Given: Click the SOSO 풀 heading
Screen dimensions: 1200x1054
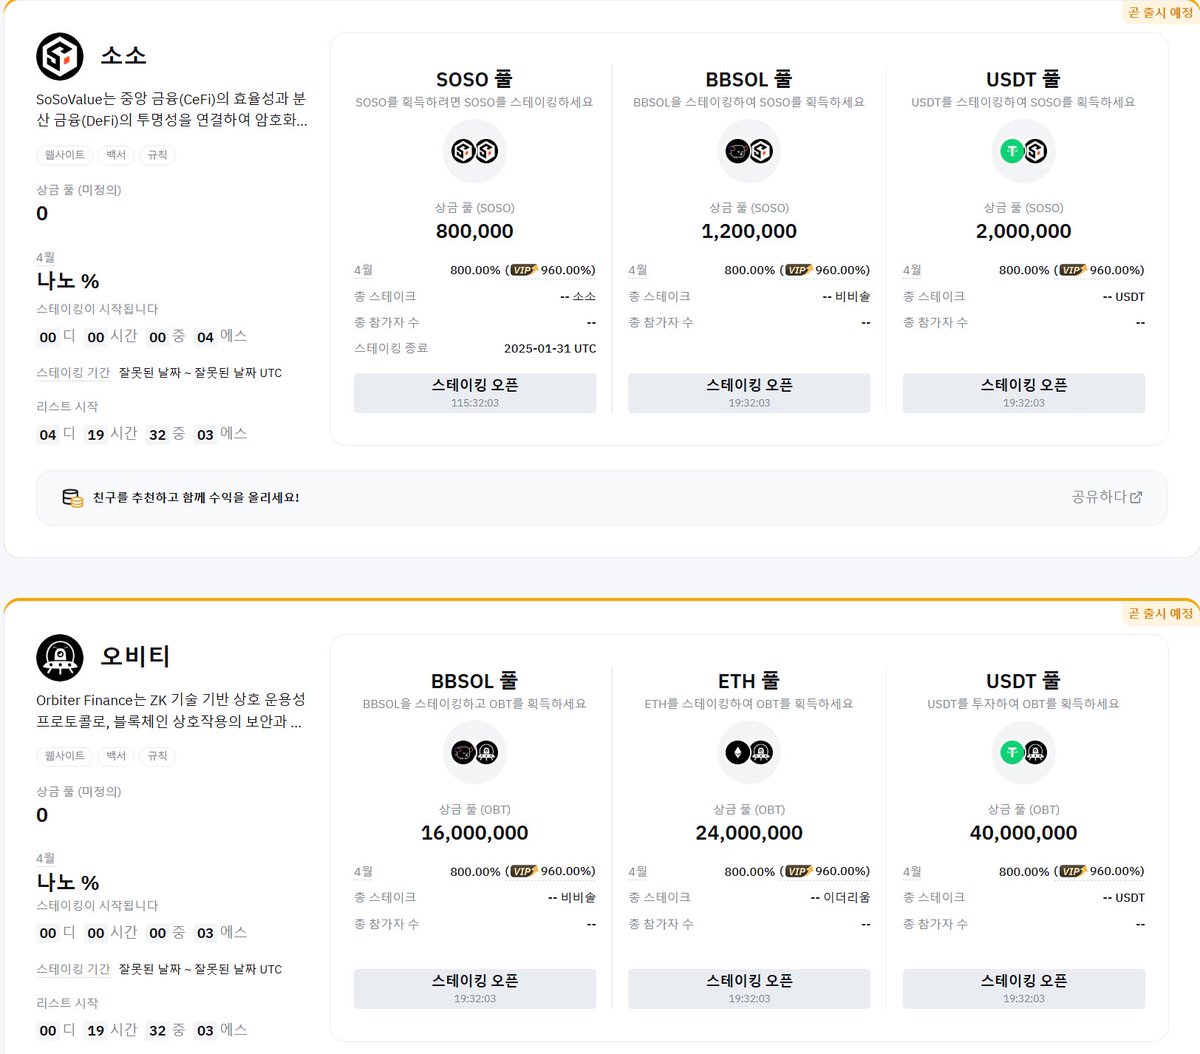Looking at the screenshot, I should 475,79.
